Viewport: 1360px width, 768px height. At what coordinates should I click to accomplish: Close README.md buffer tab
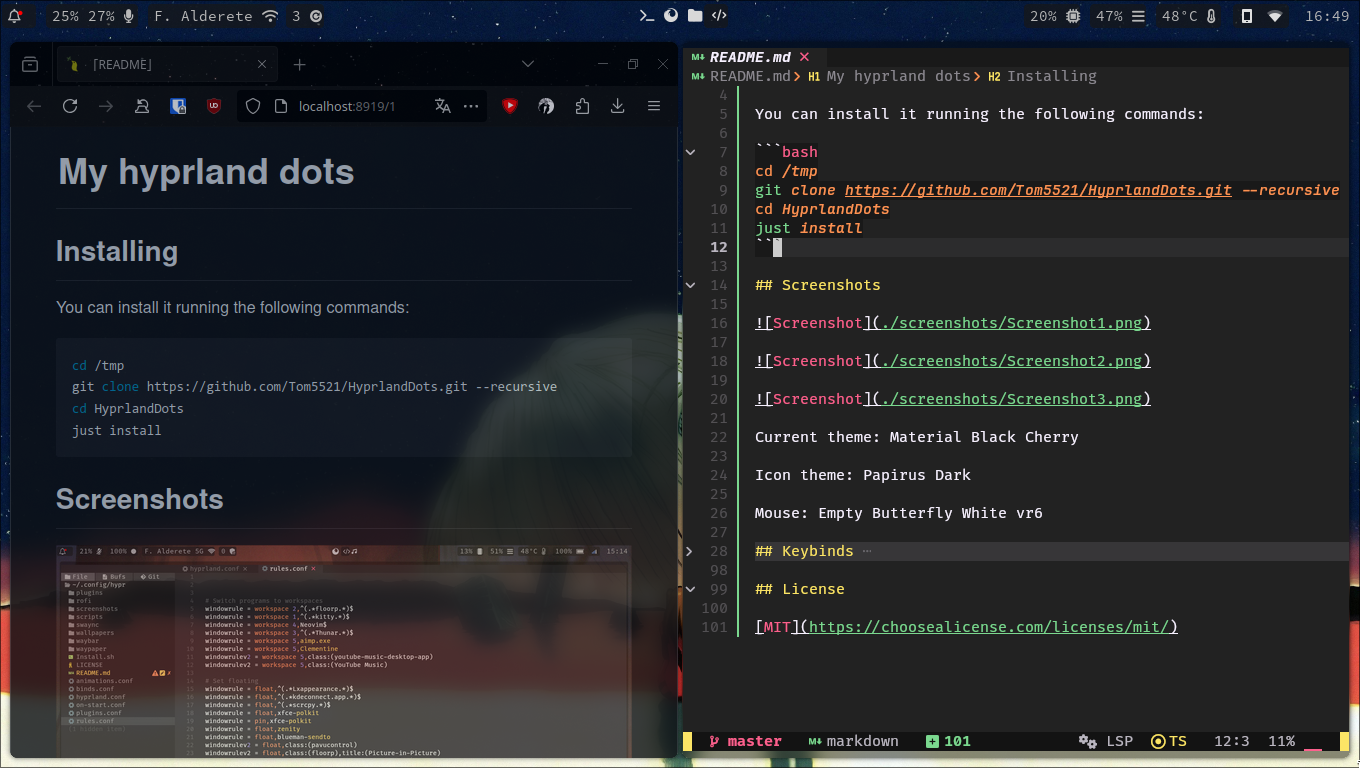804,57
